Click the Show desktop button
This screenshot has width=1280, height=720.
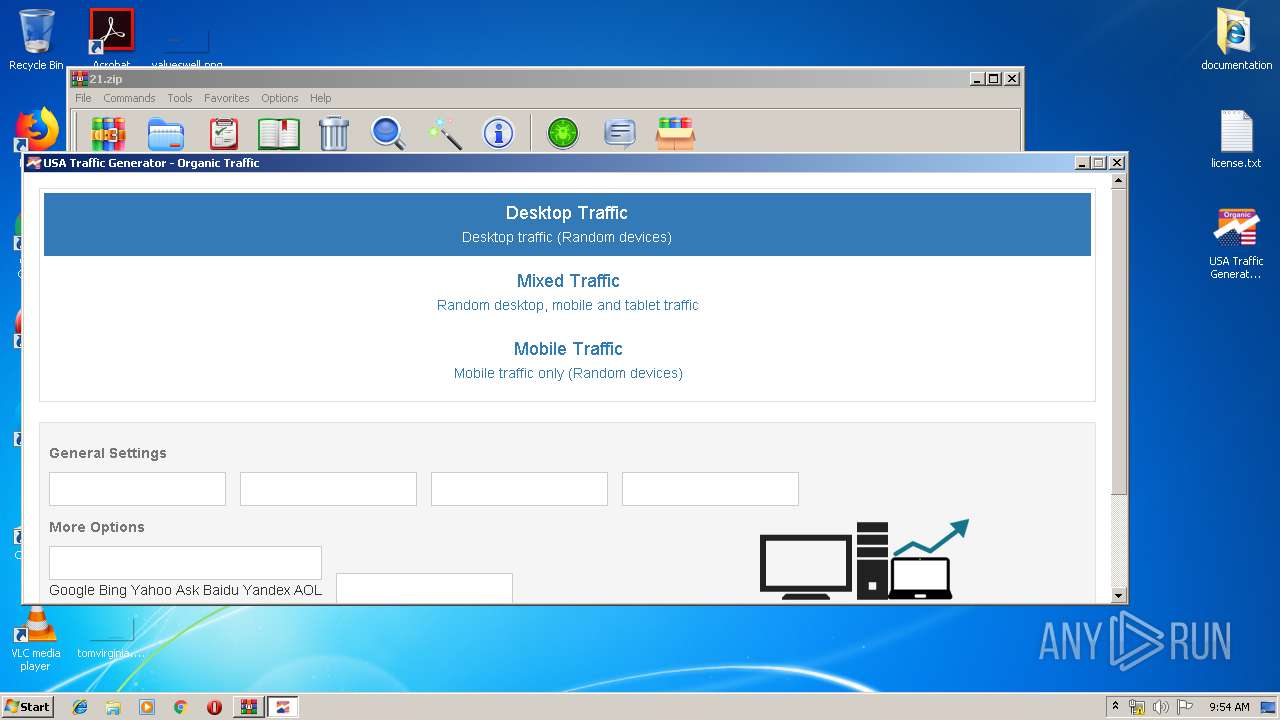click(1270, 707)
